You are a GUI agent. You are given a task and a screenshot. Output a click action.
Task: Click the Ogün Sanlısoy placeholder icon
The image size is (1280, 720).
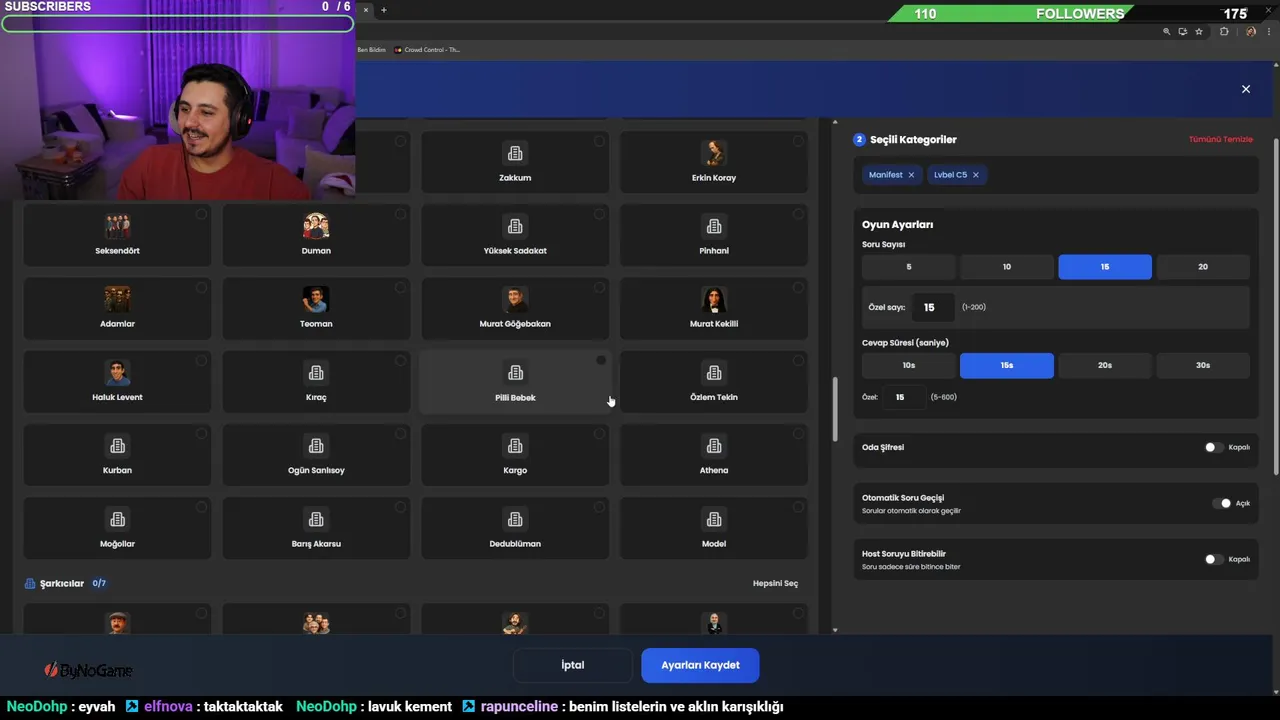[316, 446]
